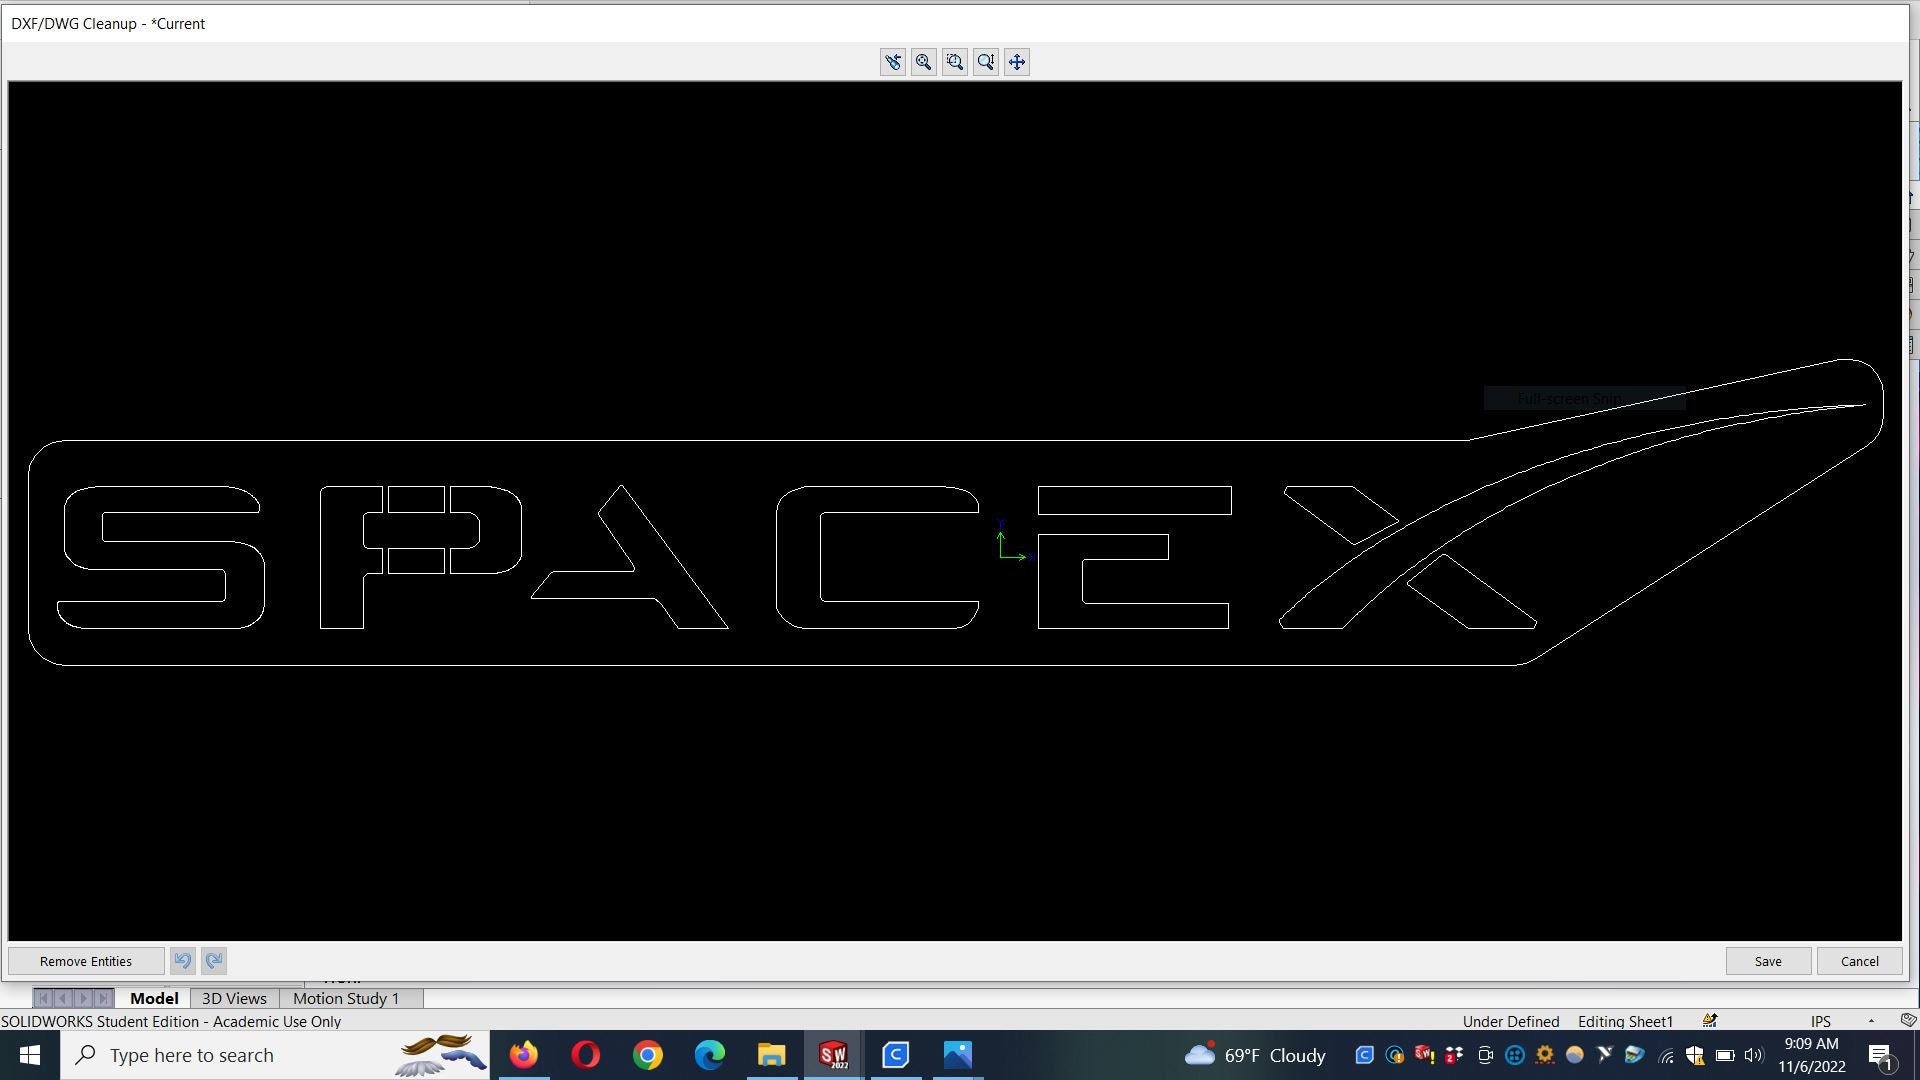Select the Previous View tool

[892, 61]
